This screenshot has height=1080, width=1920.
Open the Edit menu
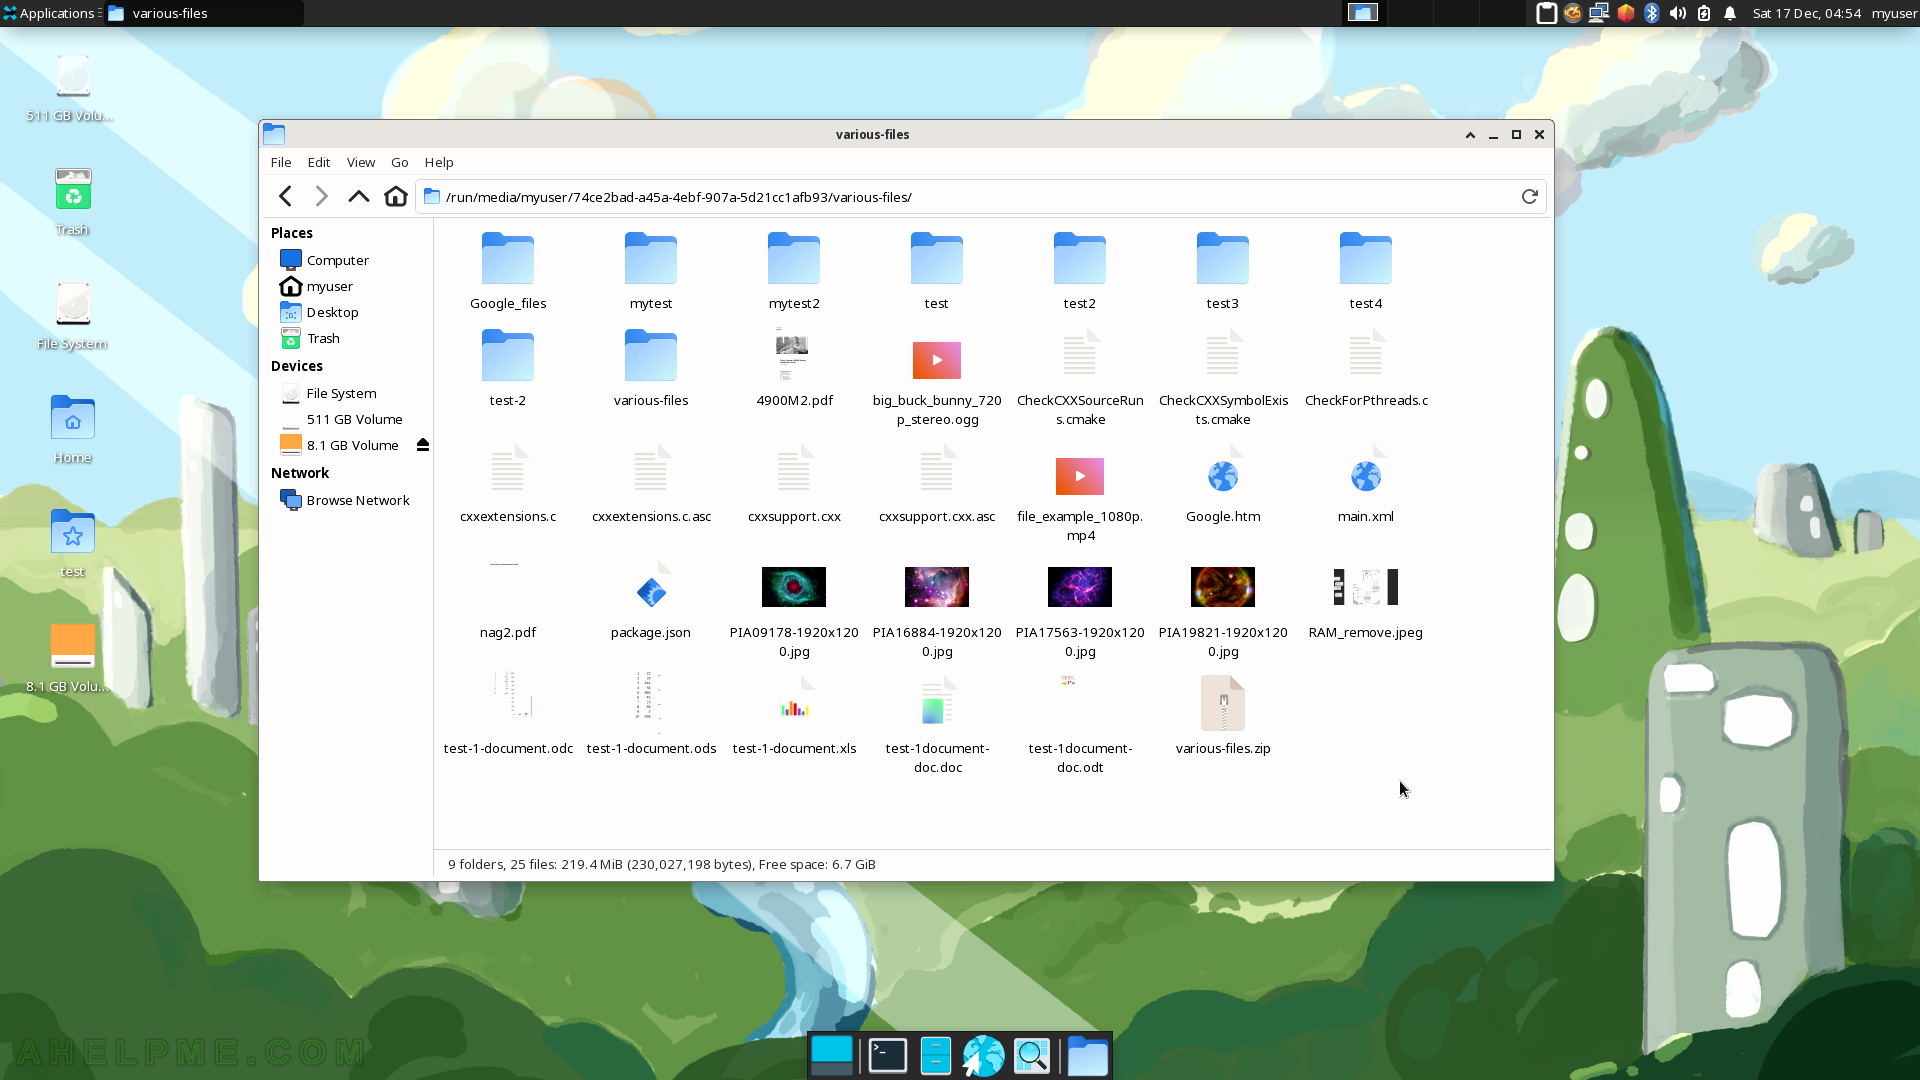pos(319,162)
